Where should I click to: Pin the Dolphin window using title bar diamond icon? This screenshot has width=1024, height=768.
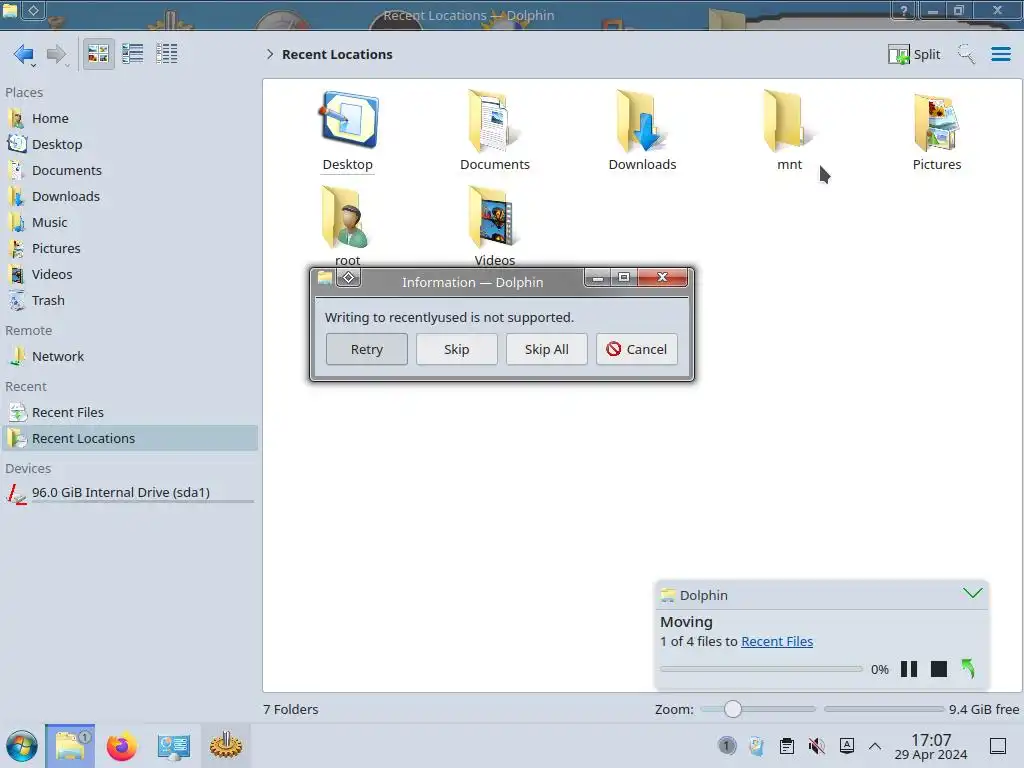pos(34,10)
